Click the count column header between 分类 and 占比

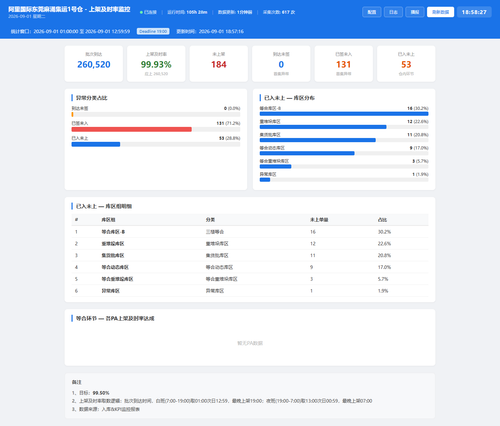319,220
